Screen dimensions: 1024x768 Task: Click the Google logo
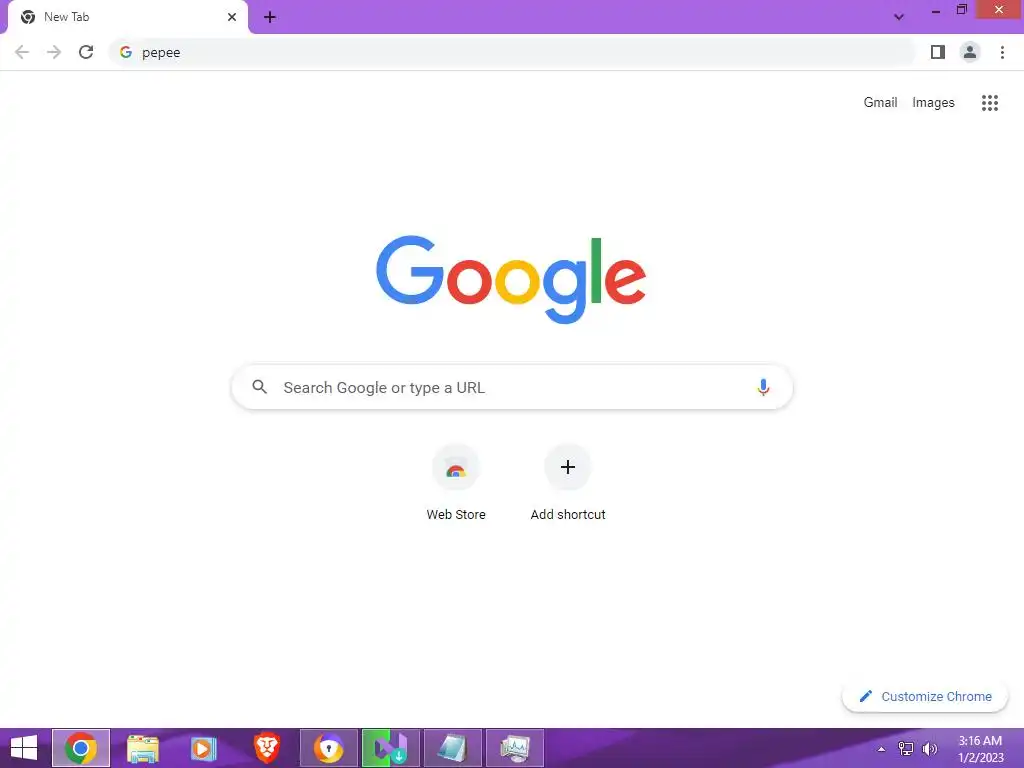511,280
